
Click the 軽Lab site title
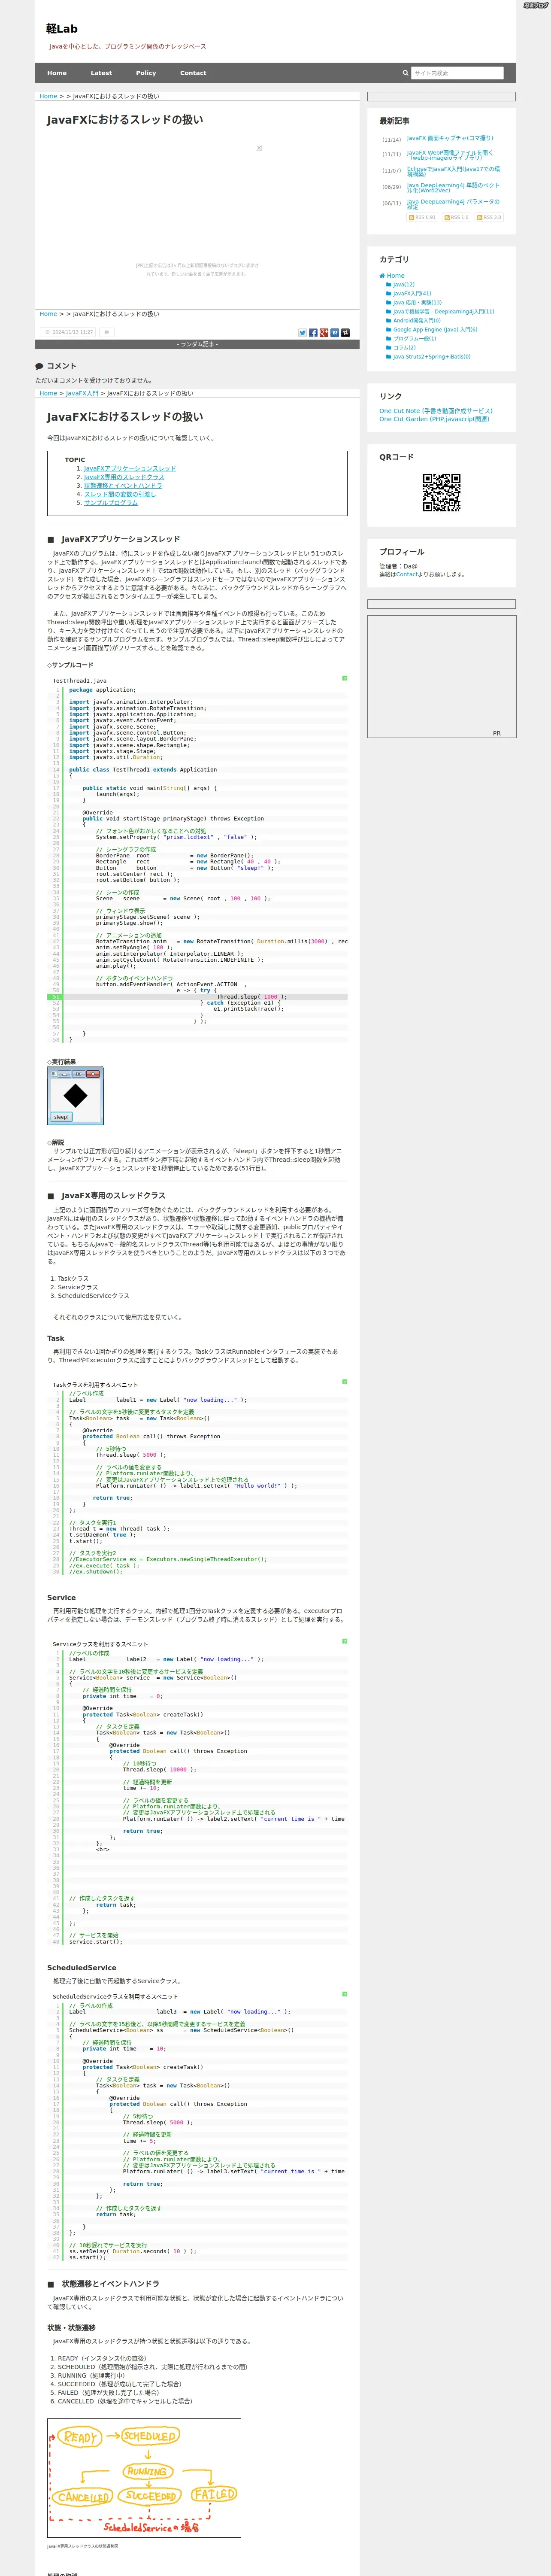(x=62, y=29)
